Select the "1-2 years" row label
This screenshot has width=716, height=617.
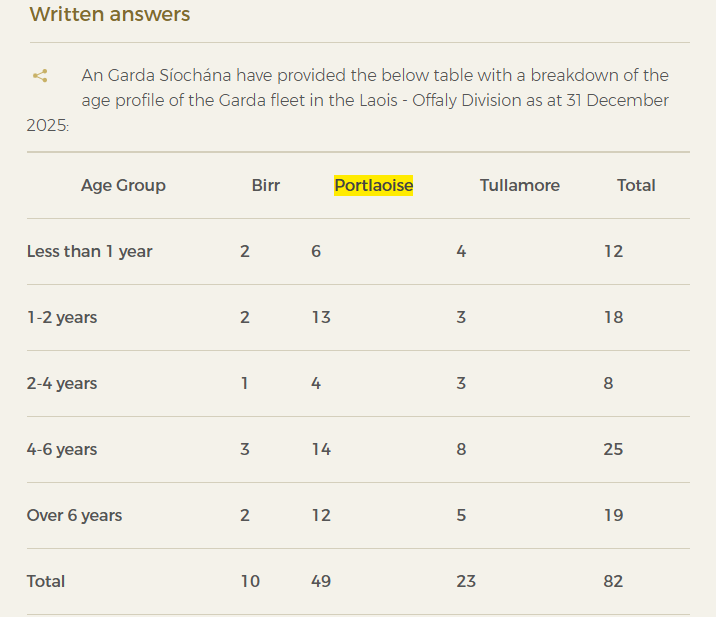[x=62, y=317]
